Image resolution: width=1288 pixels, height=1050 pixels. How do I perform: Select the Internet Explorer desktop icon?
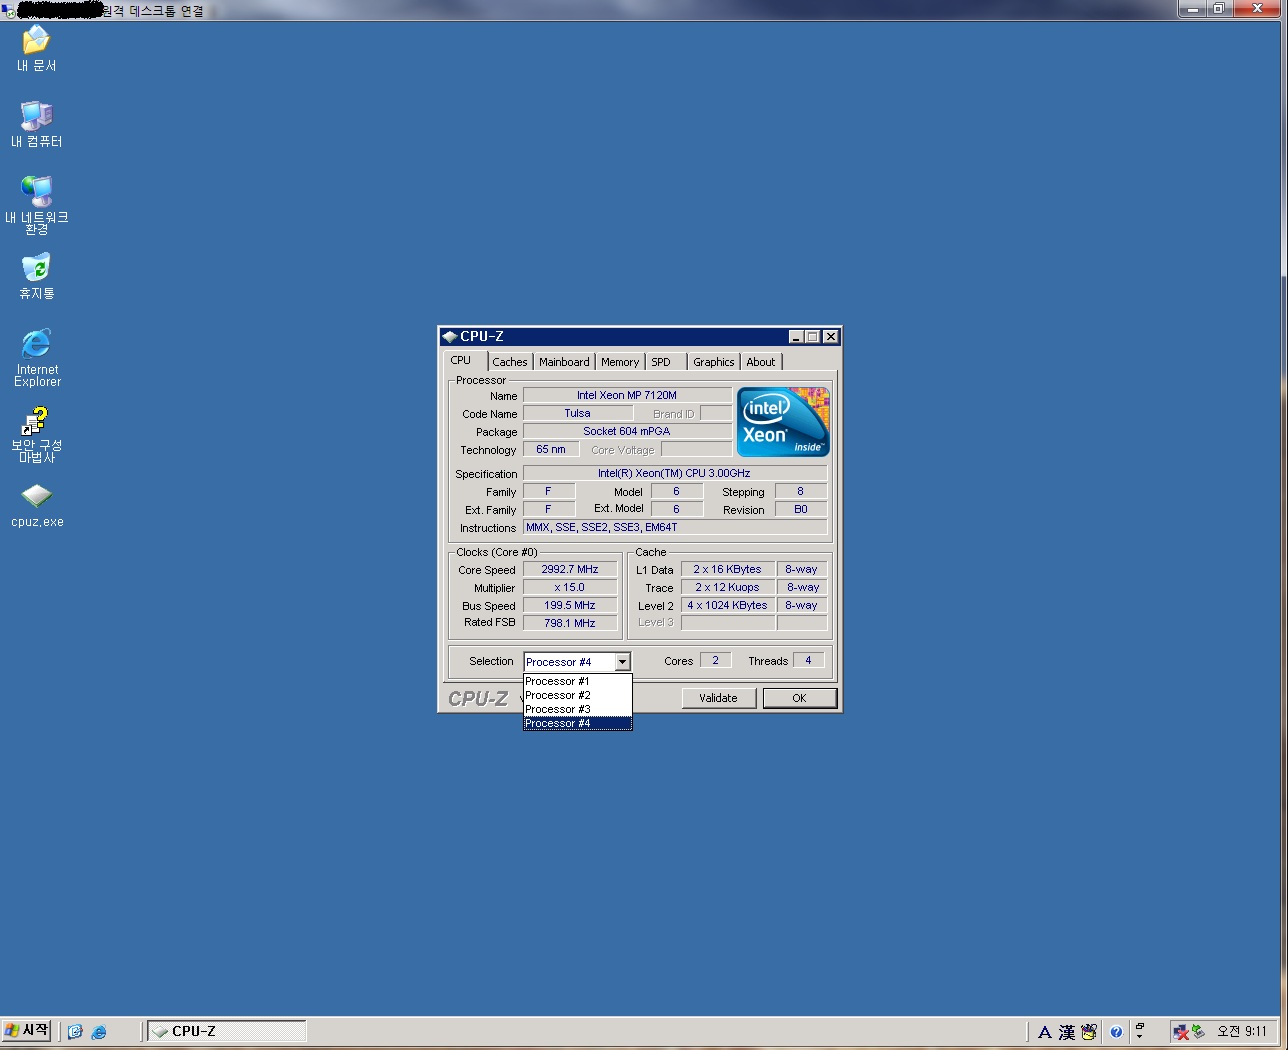click(37, 357)
